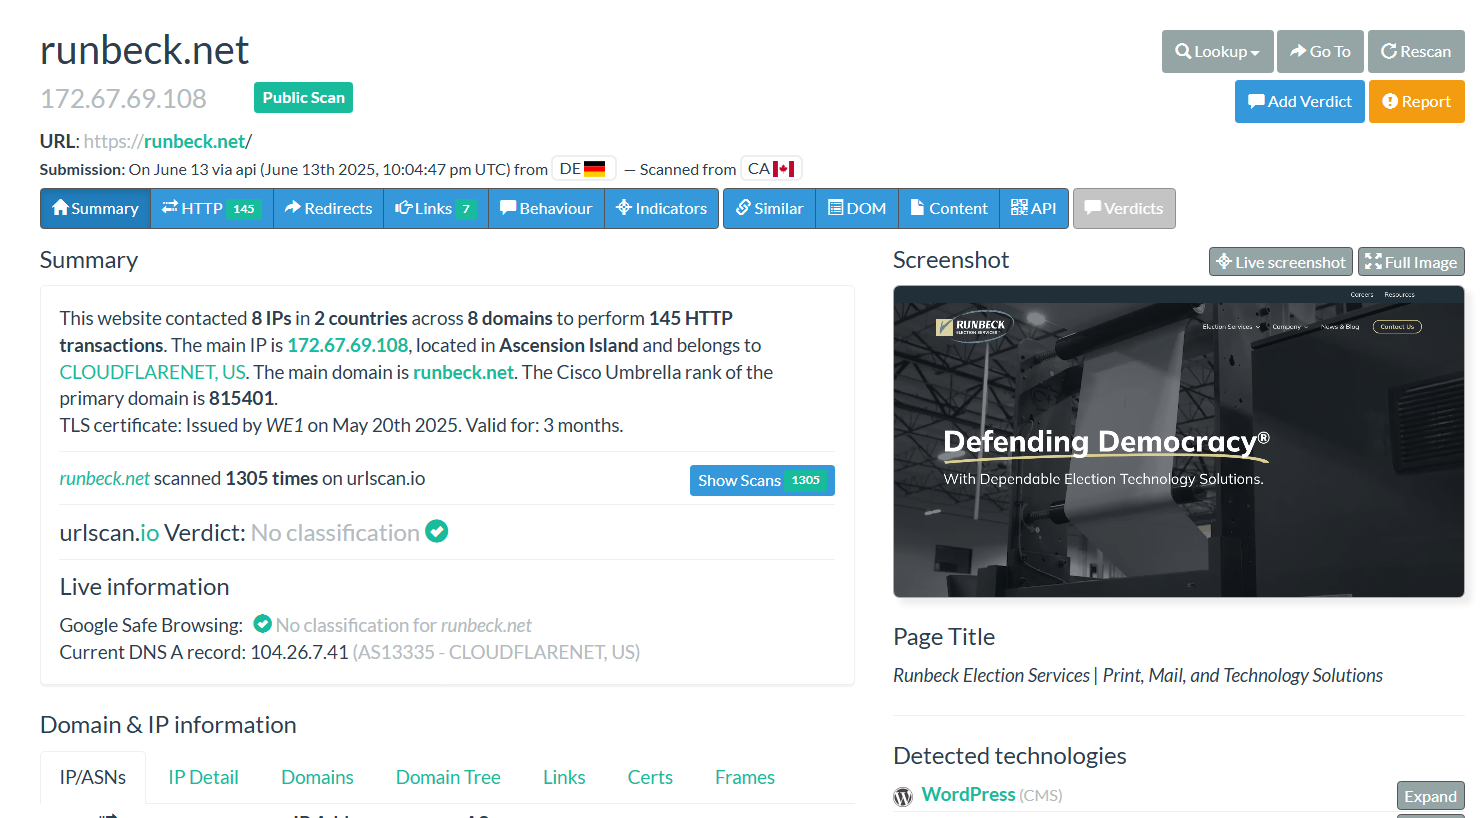View the Full Image of screenshot
1482x818 pixels.
pos(1411,262)
